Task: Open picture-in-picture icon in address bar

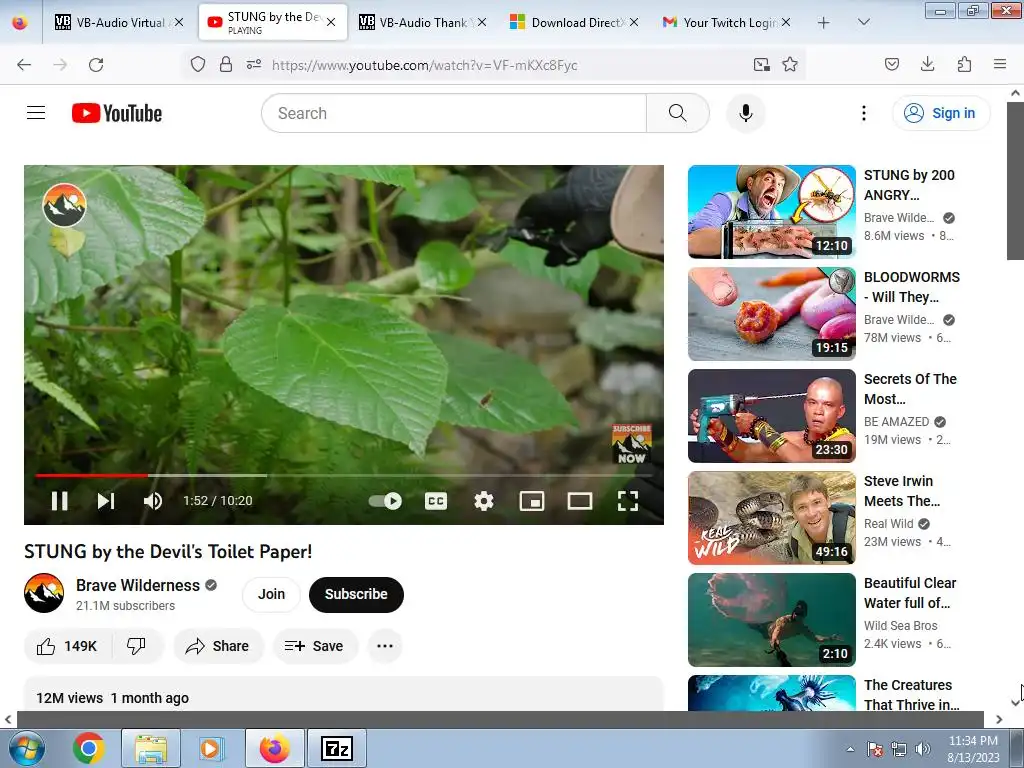Action: pyautogui.click(x=761, y=64)
